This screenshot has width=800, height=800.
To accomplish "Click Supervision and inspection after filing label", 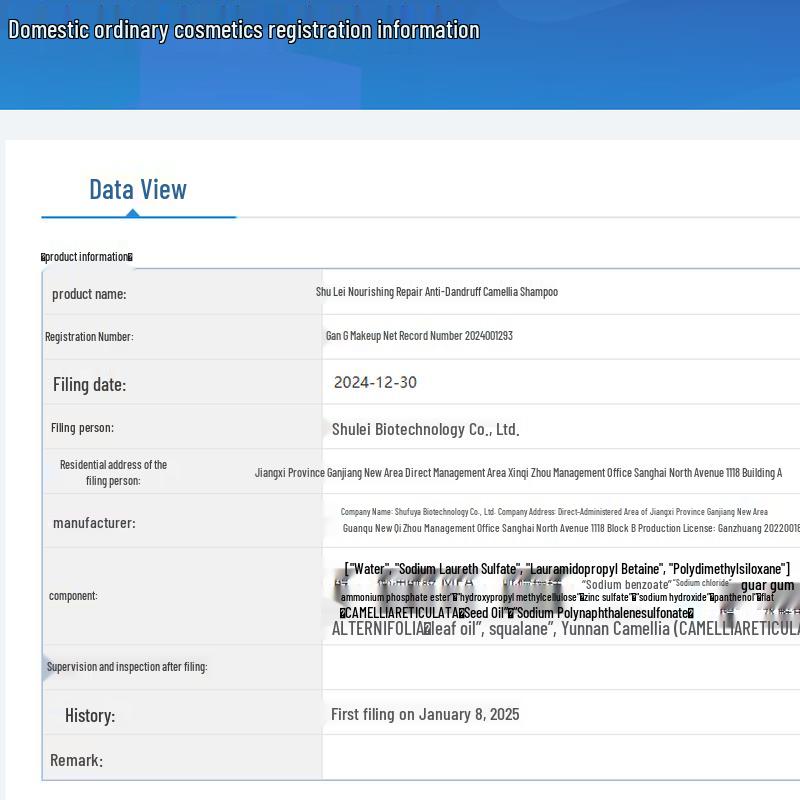I will pos(127,667).
